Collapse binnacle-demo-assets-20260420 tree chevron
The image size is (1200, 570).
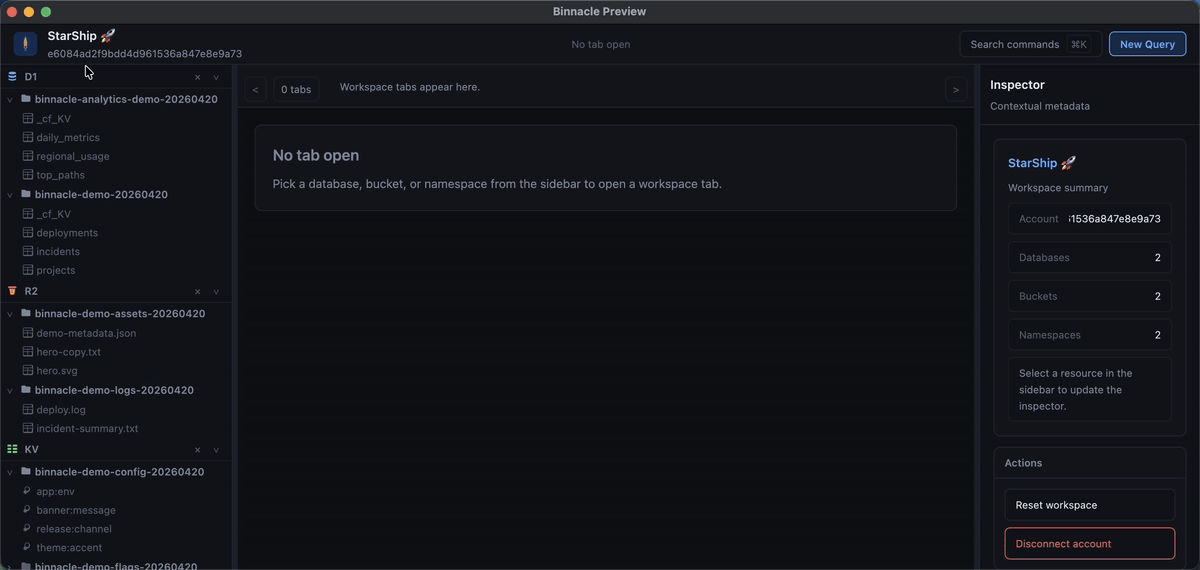pyautogui.click(x=10, y=314)
